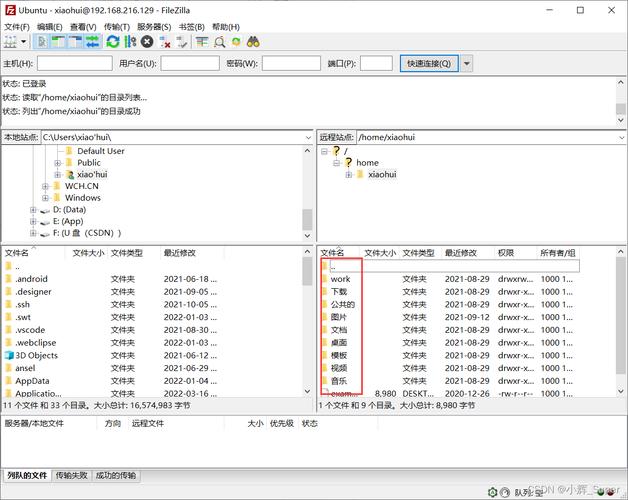
Task: Select the local .android folder
Action: 31,279
